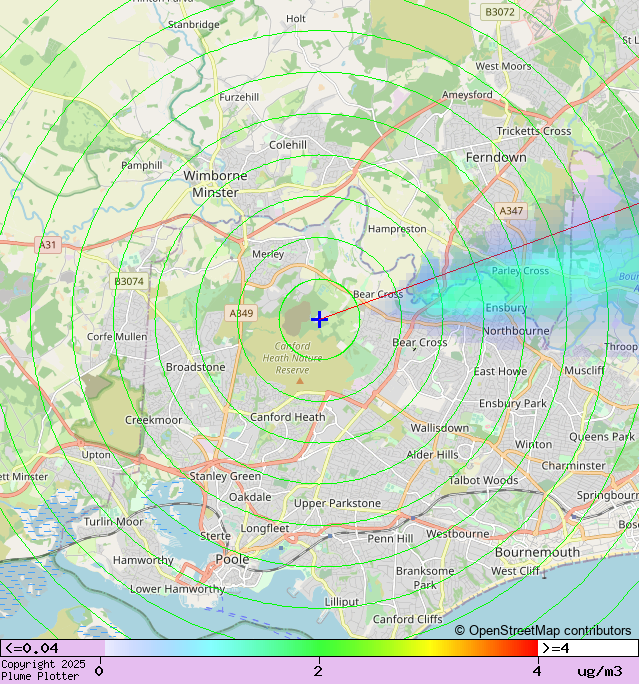
Task: Click the 'Creekmoor' label
Action: (x=154, y=420)
